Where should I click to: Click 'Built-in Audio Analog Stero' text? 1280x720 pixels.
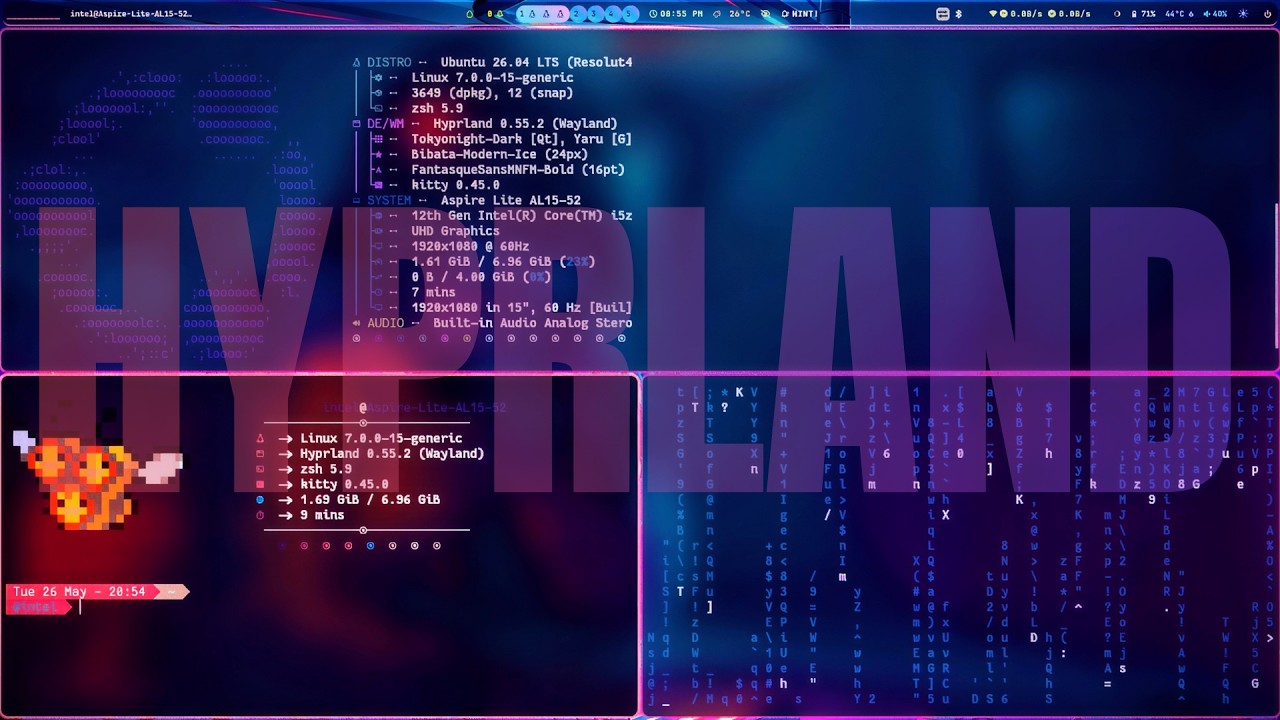532,323
